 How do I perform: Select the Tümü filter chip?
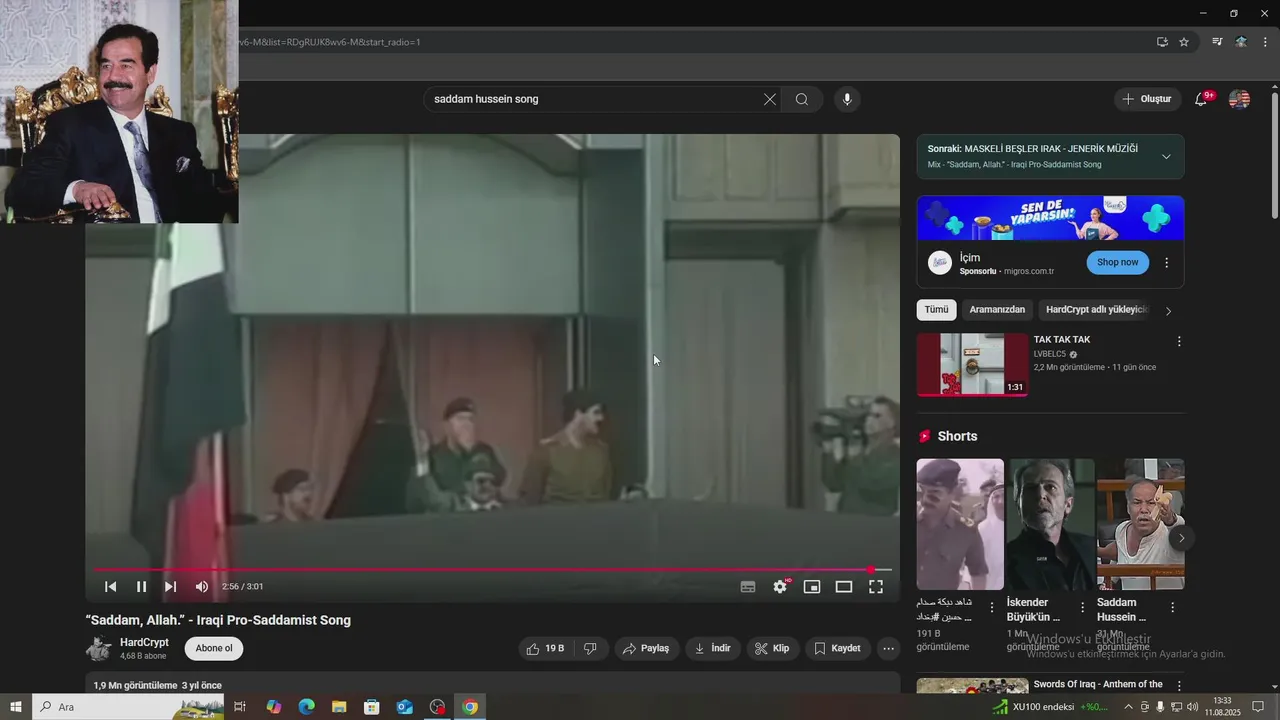click(936, 310)
